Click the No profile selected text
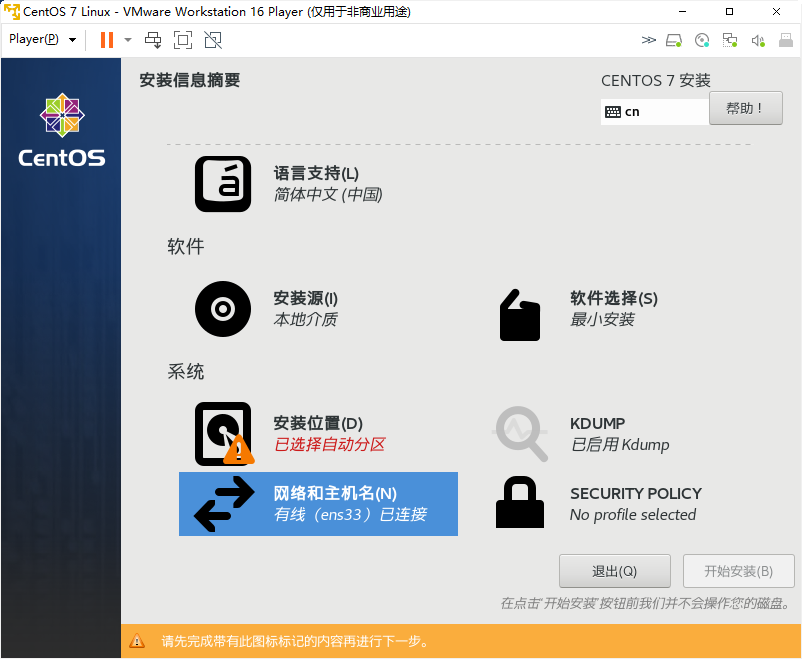Screen dimensions: 802x659 coord(633,514)
